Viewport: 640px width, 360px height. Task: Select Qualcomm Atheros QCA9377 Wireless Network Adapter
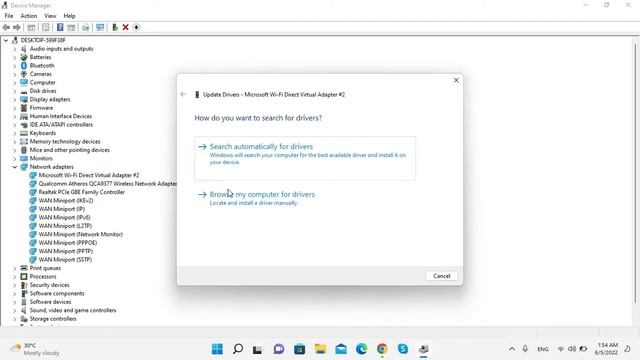tap(107, 184)
